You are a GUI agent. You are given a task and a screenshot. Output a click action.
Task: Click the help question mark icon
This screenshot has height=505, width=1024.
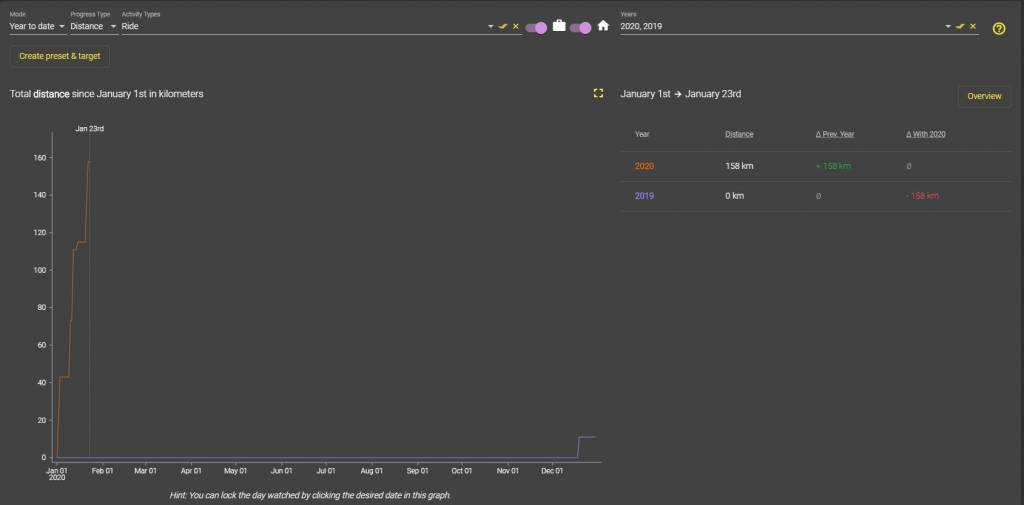[x=998, y=28]
